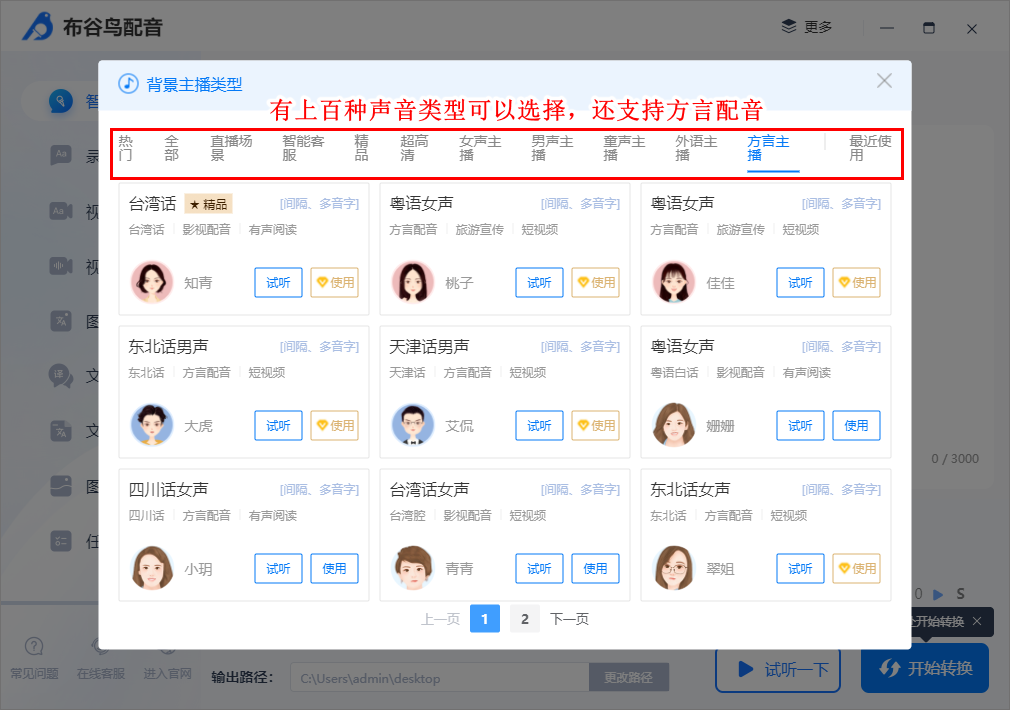Open the 直播场景 tab
The height and width of the screenshot is (710, 1010).
(231, 148)
